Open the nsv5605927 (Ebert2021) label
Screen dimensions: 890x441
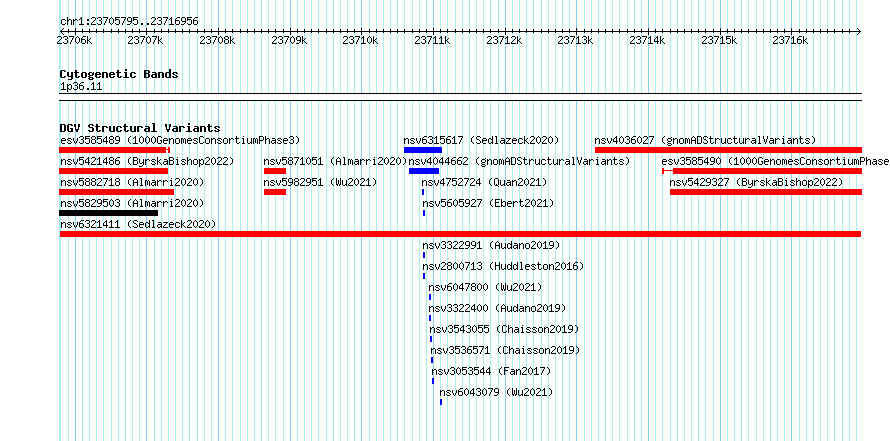pos(488,203)
